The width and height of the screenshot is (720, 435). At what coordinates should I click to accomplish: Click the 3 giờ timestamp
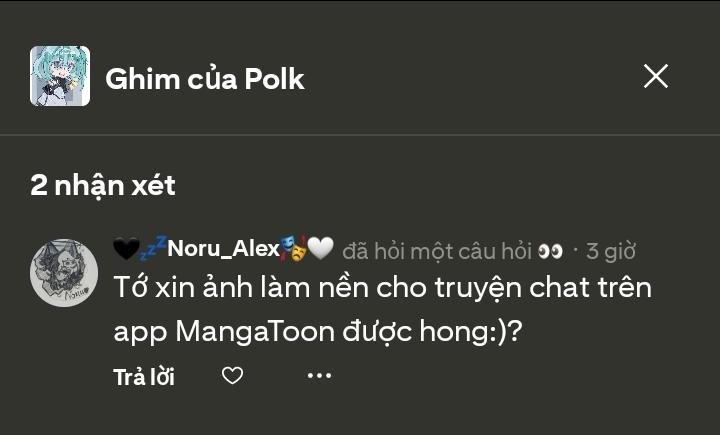point(610,251)
